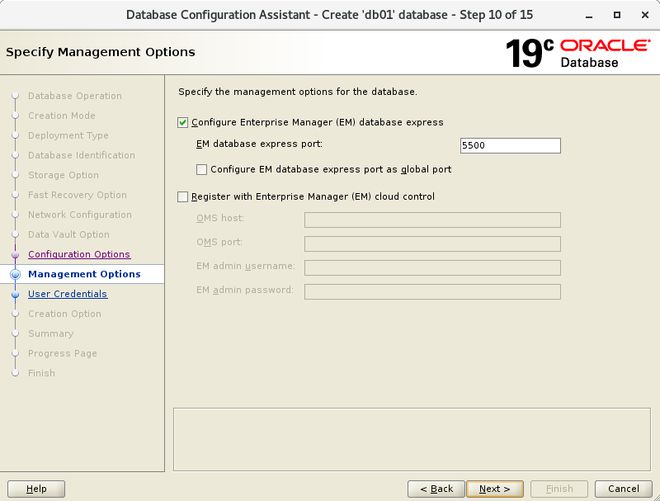
Task: Click the Database Identification step
Action: point(82,155)
